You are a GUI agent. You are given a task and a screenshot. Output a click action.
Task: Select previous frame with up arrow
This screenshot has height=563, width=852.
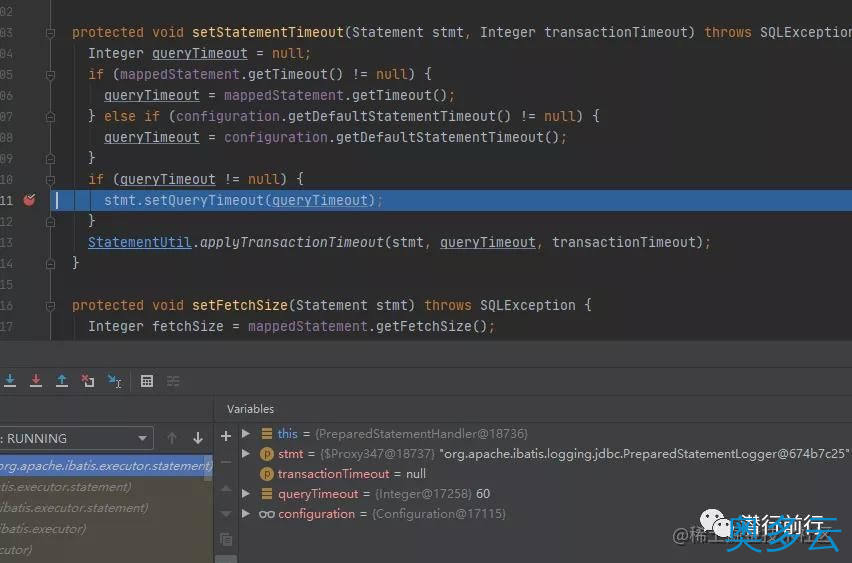coord(172,438)
